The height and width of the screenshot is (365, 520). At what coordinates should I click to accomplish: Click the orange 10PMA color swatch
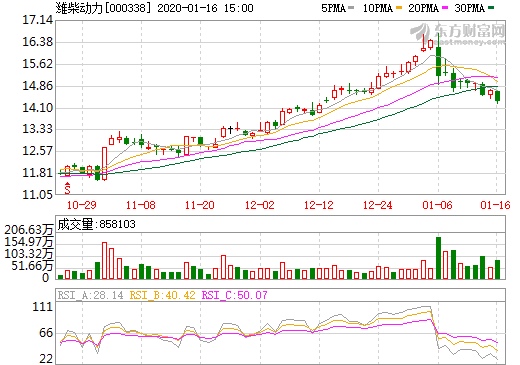point(399,7)
